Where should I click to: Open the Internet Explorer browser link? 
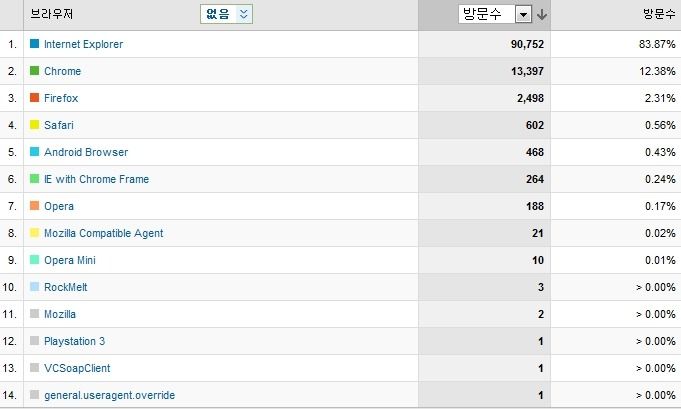[83, 44]
